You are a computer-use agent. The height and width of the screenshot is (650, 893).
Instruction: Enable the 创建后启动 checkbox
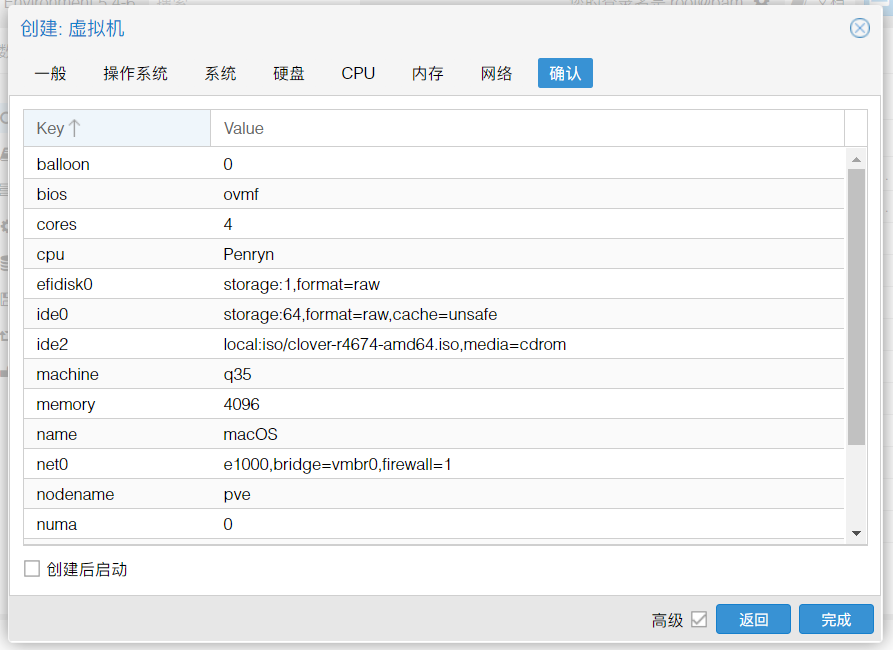pos(32,569)
